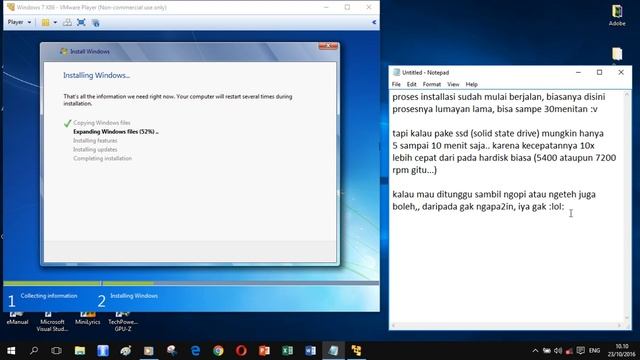Open the Help menu in Notepad
Screen dimensions: 640x360
tap(471, 84)
